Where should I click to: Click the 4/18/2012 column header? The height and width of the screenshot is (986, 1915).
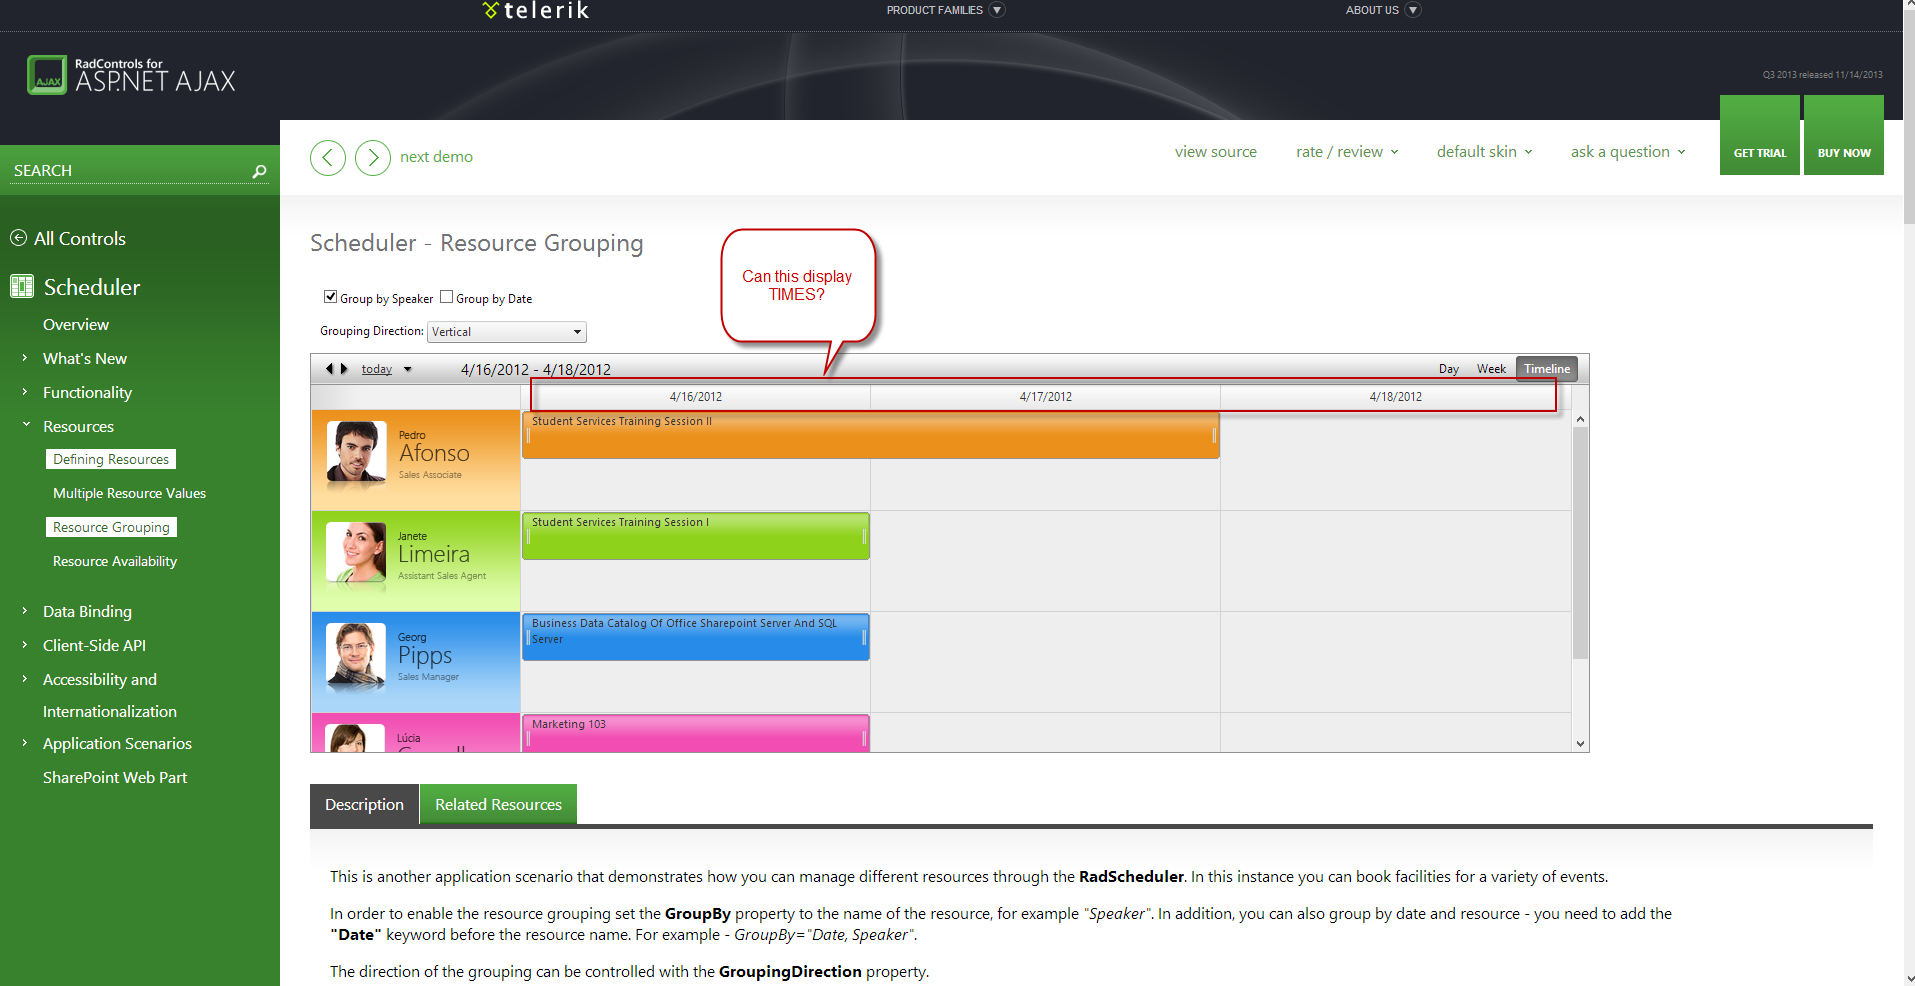coord(1396,397)
